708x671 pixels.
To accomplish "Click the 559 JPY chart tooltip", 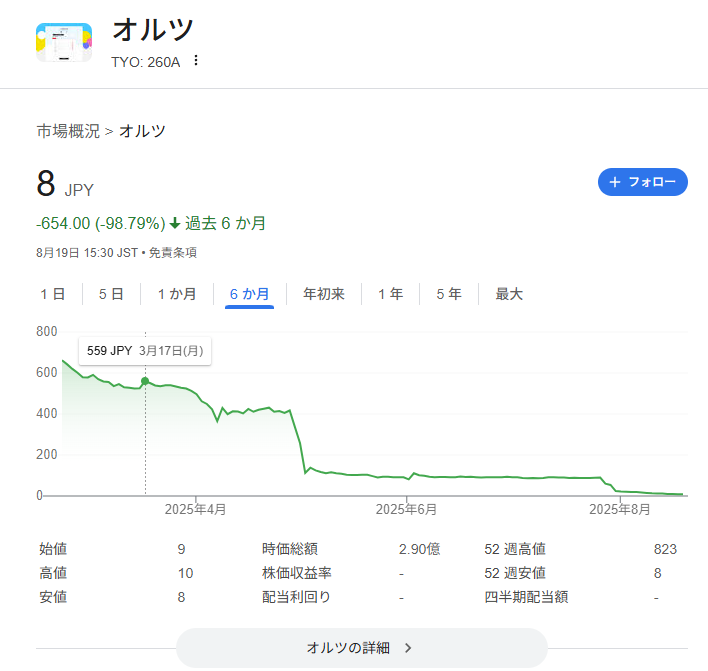I will [145, 351].
